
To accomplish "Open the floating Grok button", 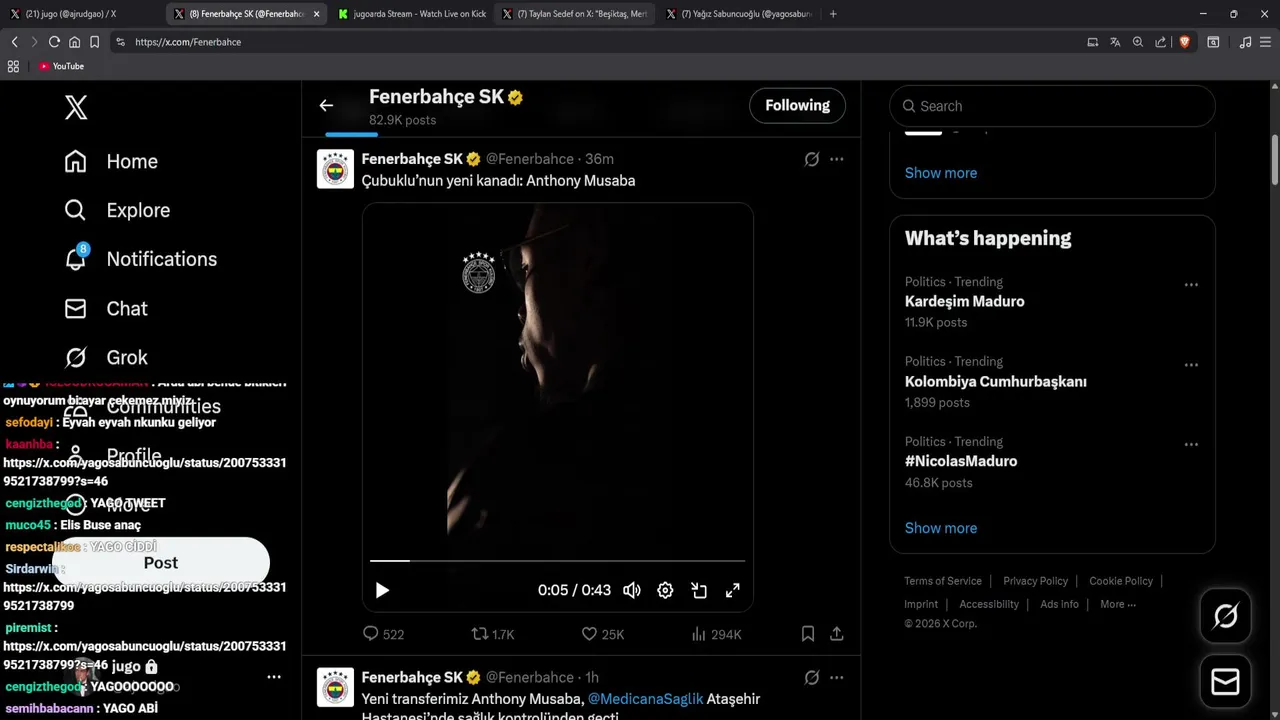I will (x=1225, y=616).
